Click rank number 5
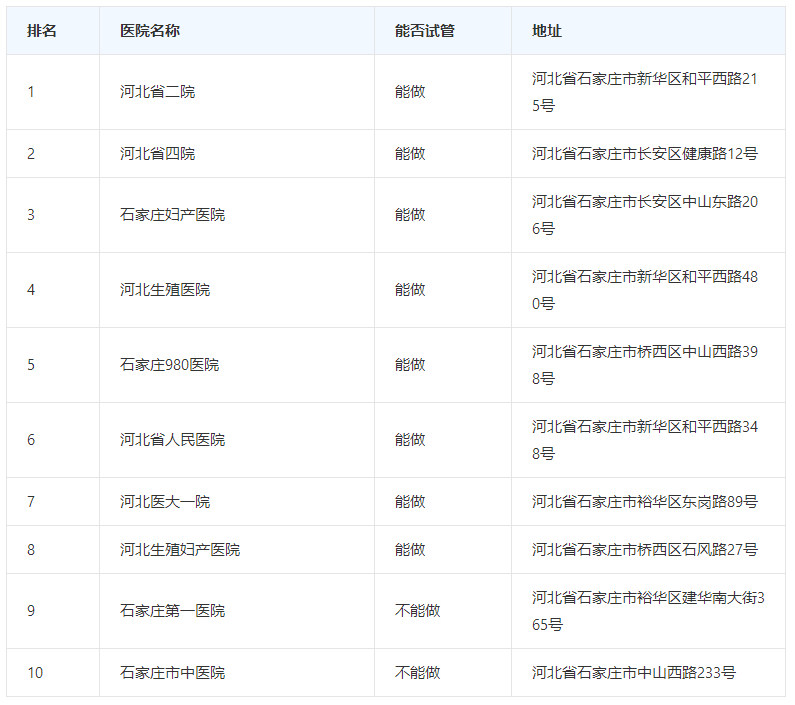Screen dimensions: 795x705 [31, 365]
